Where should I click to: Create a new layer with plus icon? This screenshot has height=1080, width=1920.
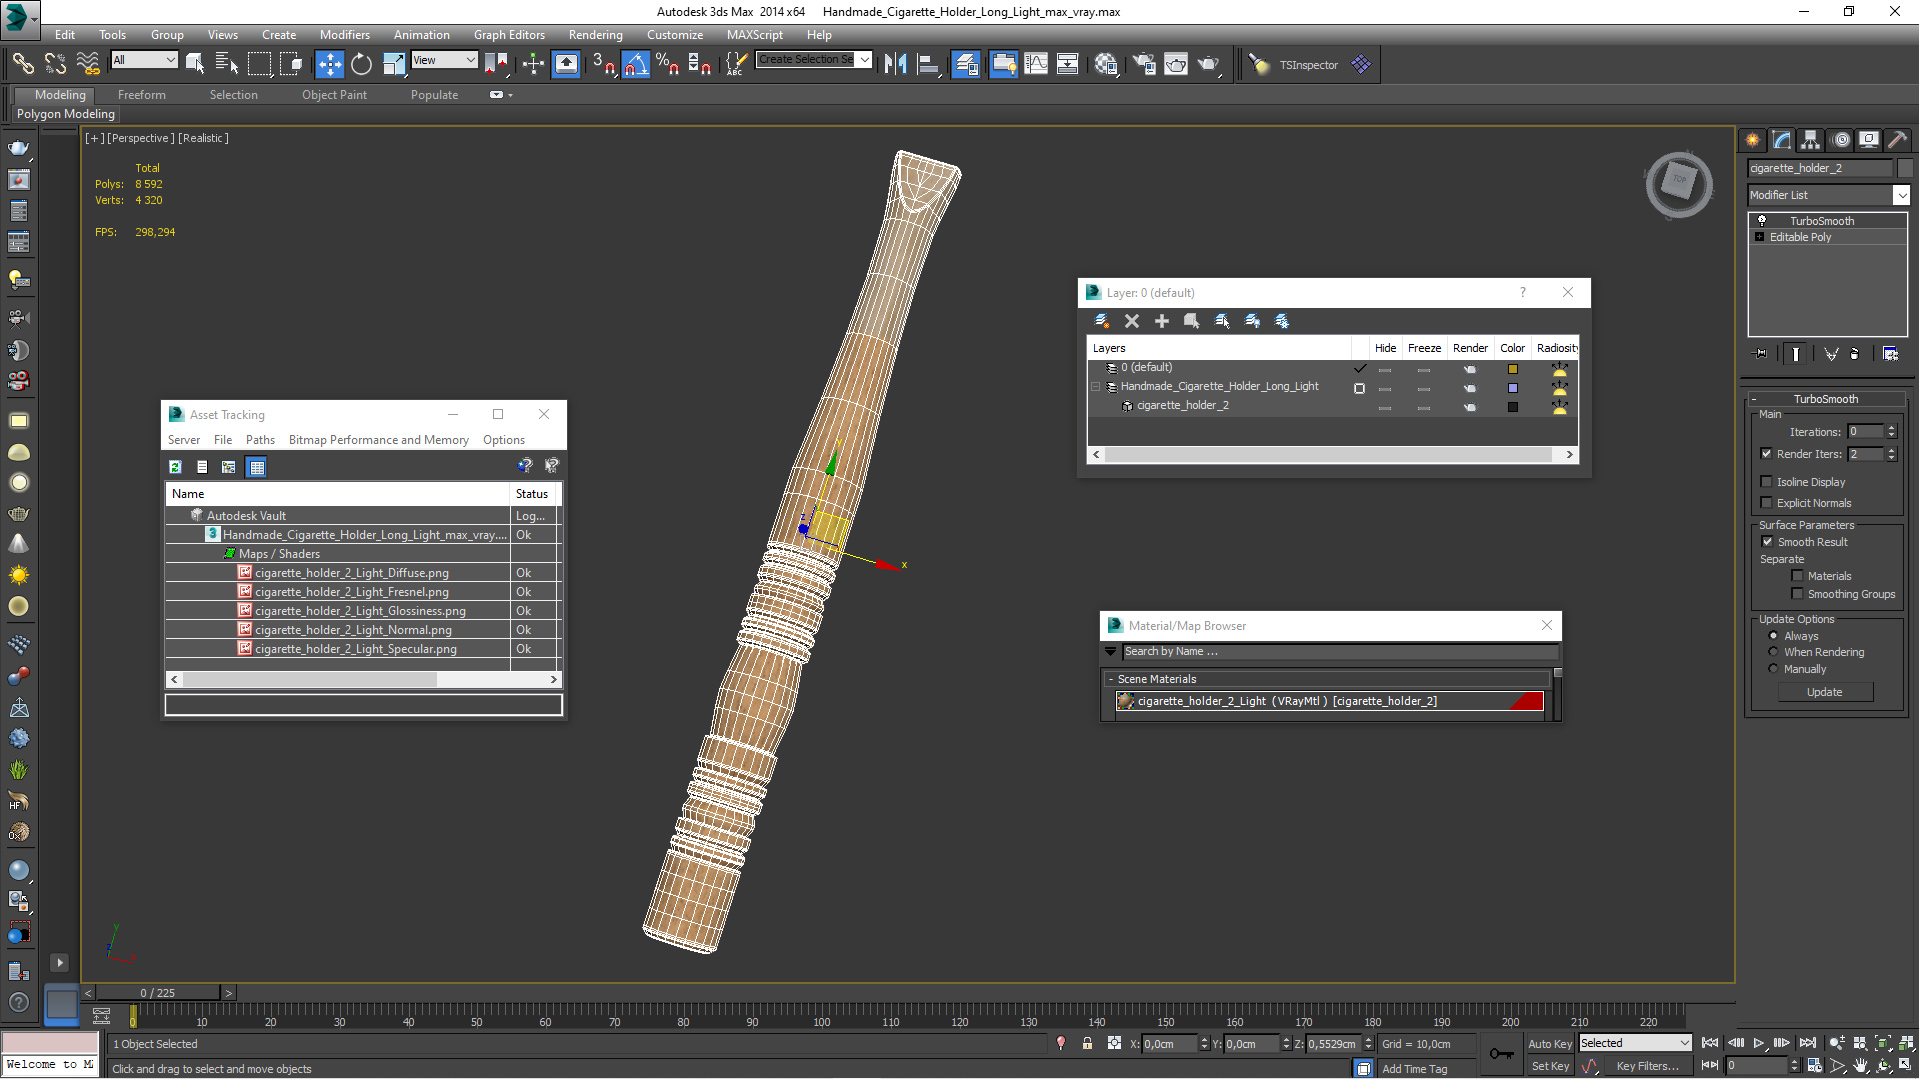click(1162, 321)
